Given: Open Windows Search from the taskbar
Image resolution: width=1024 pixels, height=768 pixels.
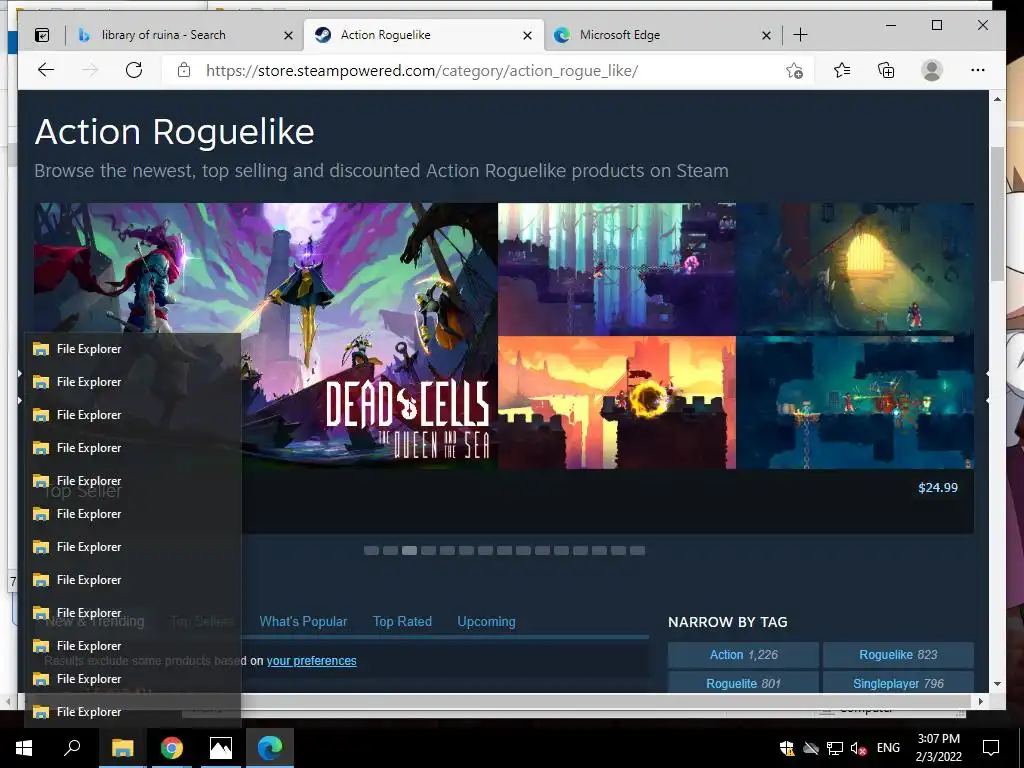Looking at the screenshot, I should point(72,748).
